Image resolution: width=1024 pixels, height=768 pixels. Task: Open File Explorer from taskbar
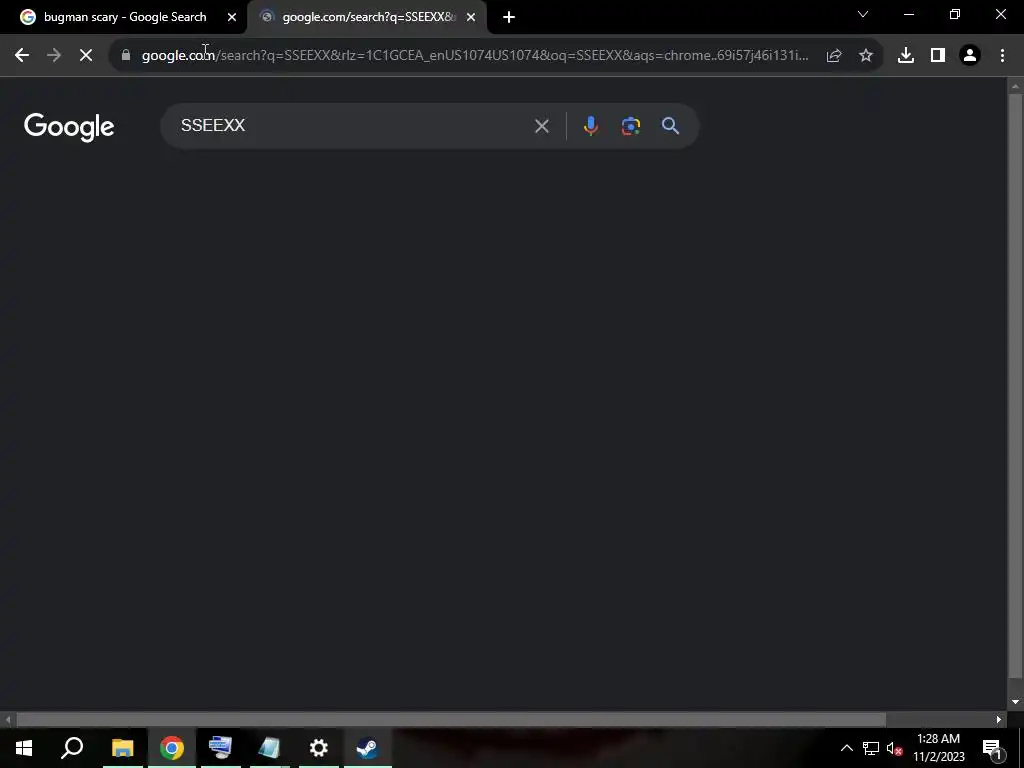point(122,748)
